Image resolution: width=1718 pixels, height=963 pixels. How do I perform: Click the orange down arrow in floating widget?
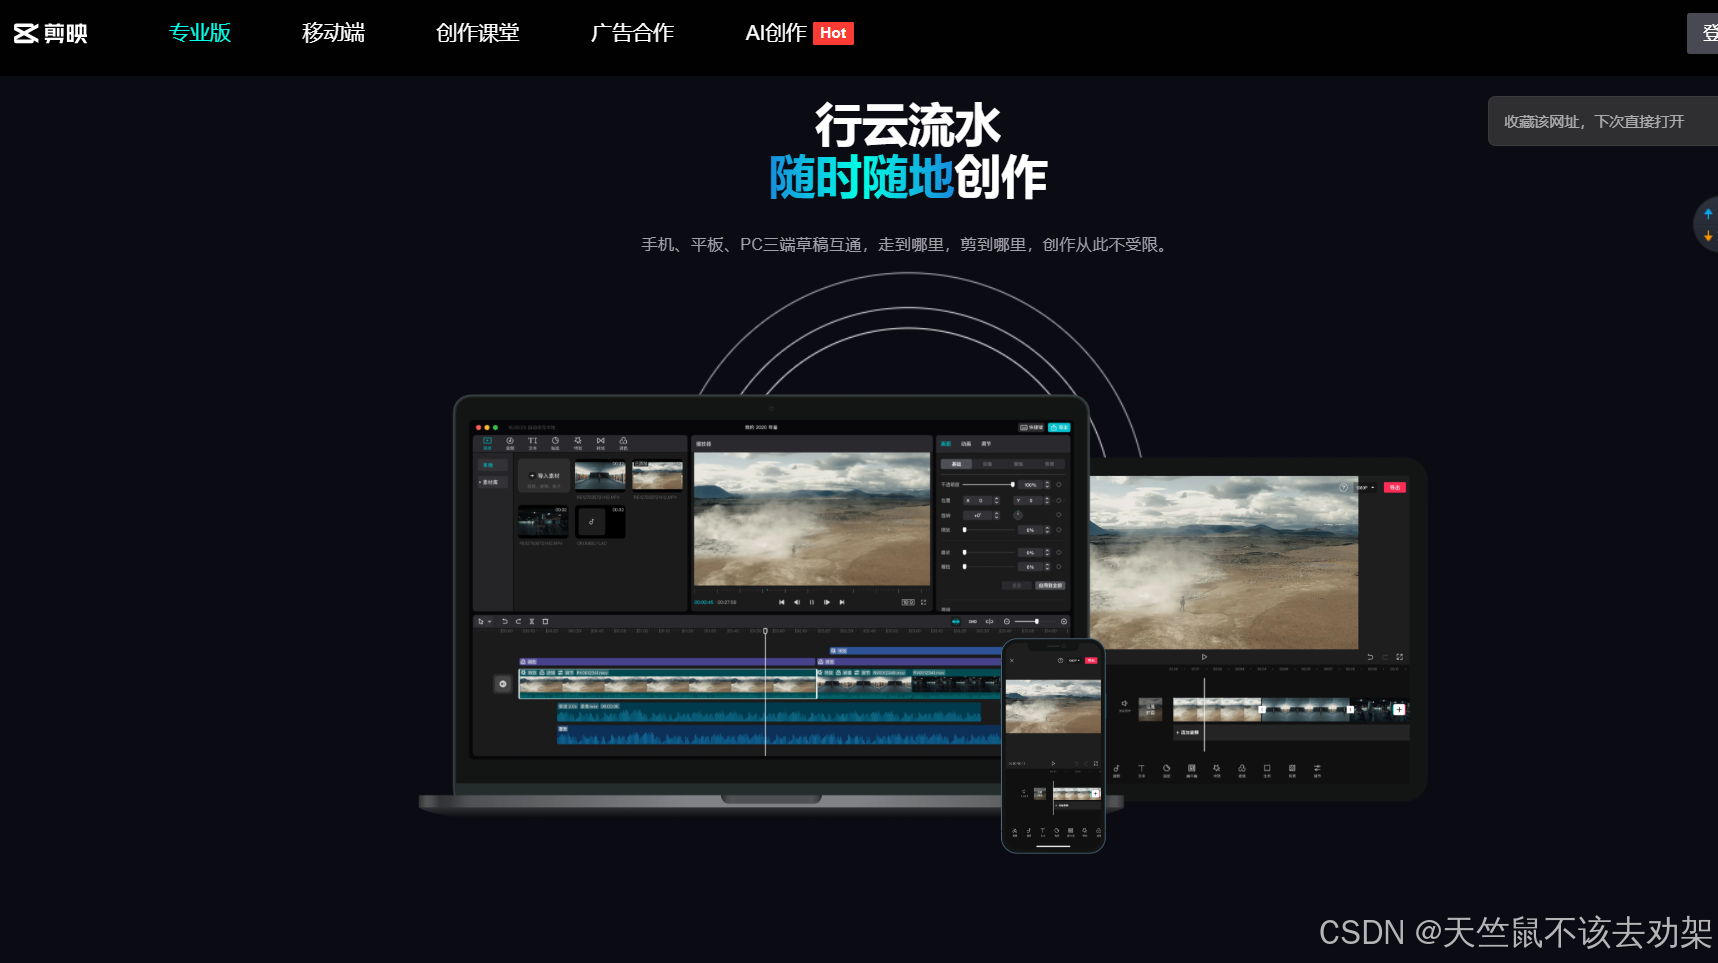(1708, 236)
